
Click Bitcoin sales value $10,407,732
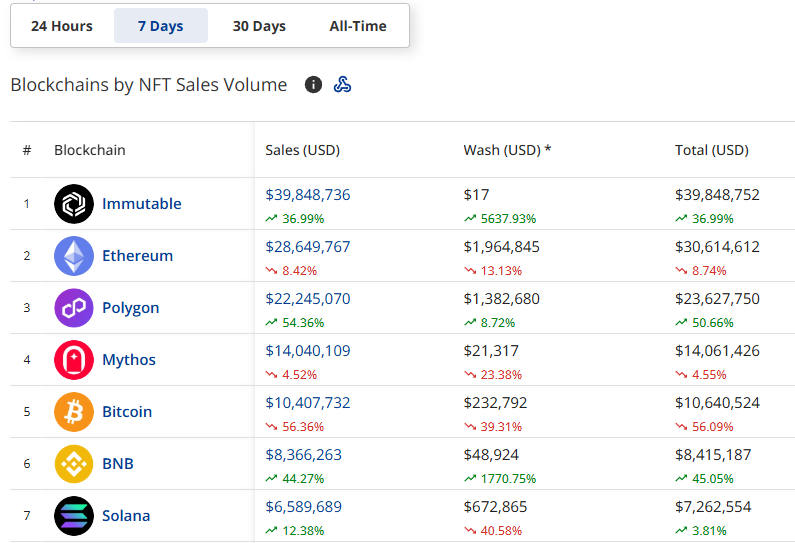[x=308, y=403]
